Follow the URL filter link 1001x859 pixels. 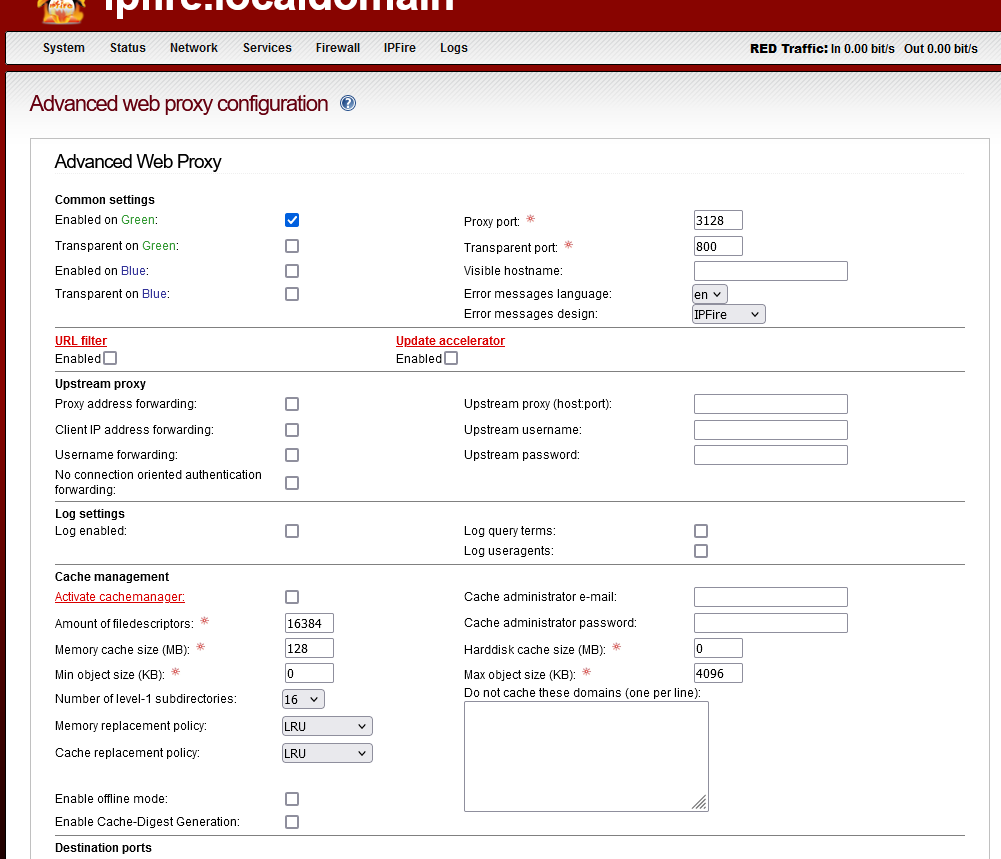pyautogui.click(x=81, y=341)
